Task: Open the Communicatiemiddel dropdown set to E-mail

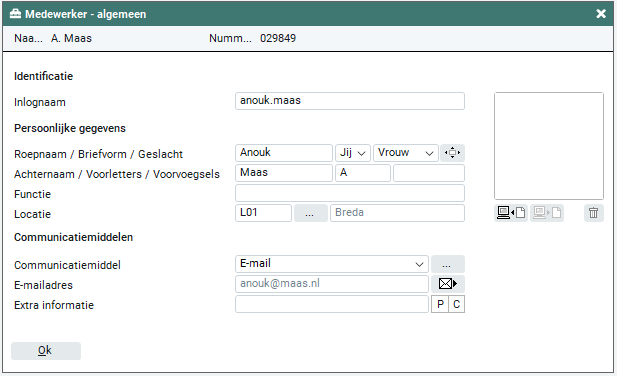Action: pos(332,264)
